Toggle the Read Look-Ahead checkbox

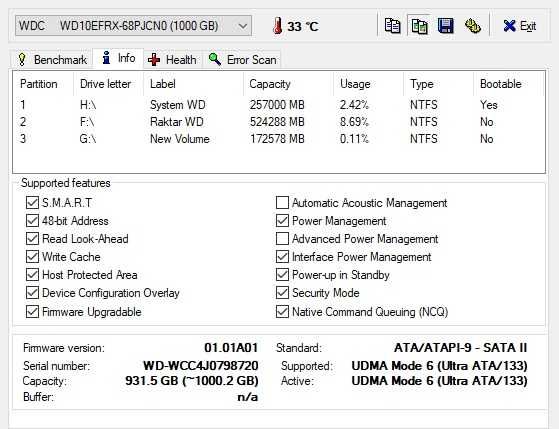point(32,238)
